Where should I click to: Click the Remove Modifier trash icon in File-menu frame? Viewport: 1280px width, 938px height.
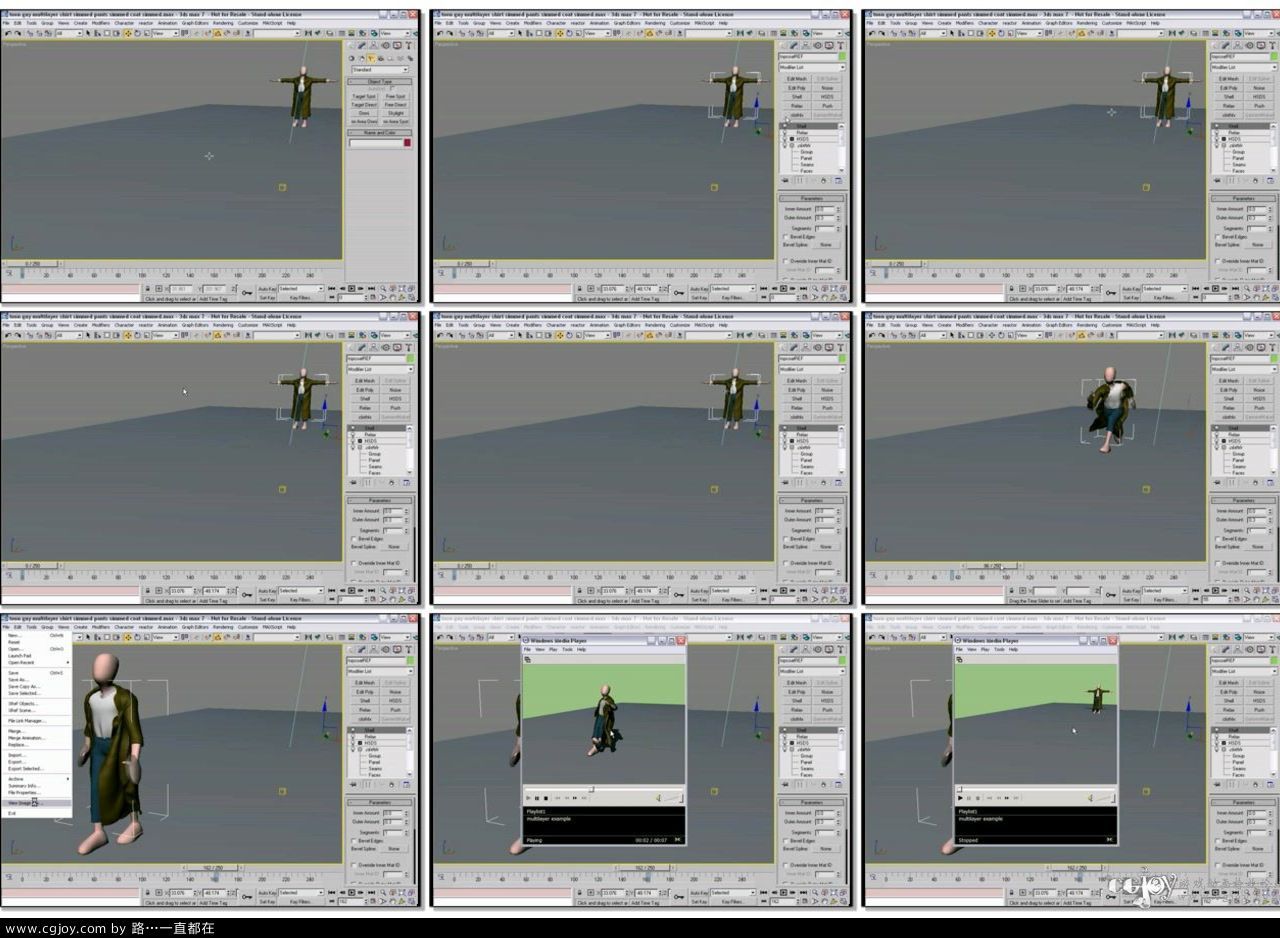[x=391, y=785]
